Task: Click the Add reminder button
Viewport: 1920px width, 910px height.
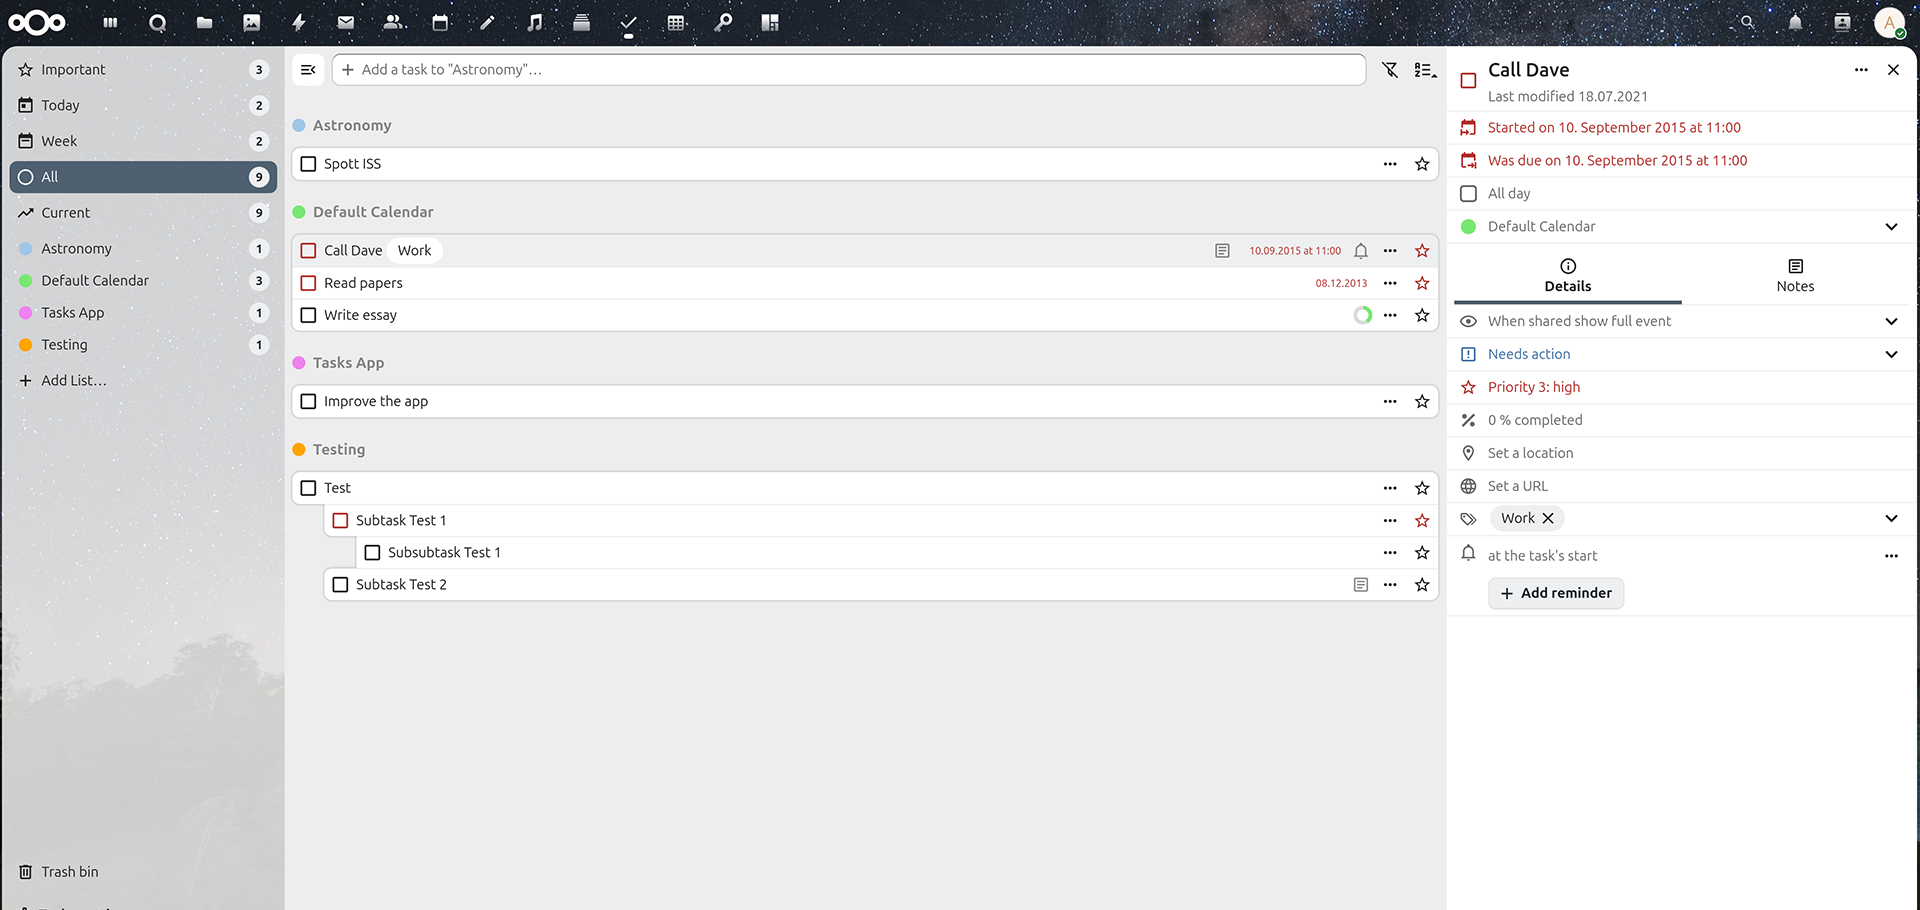Action: point(1556,593)
